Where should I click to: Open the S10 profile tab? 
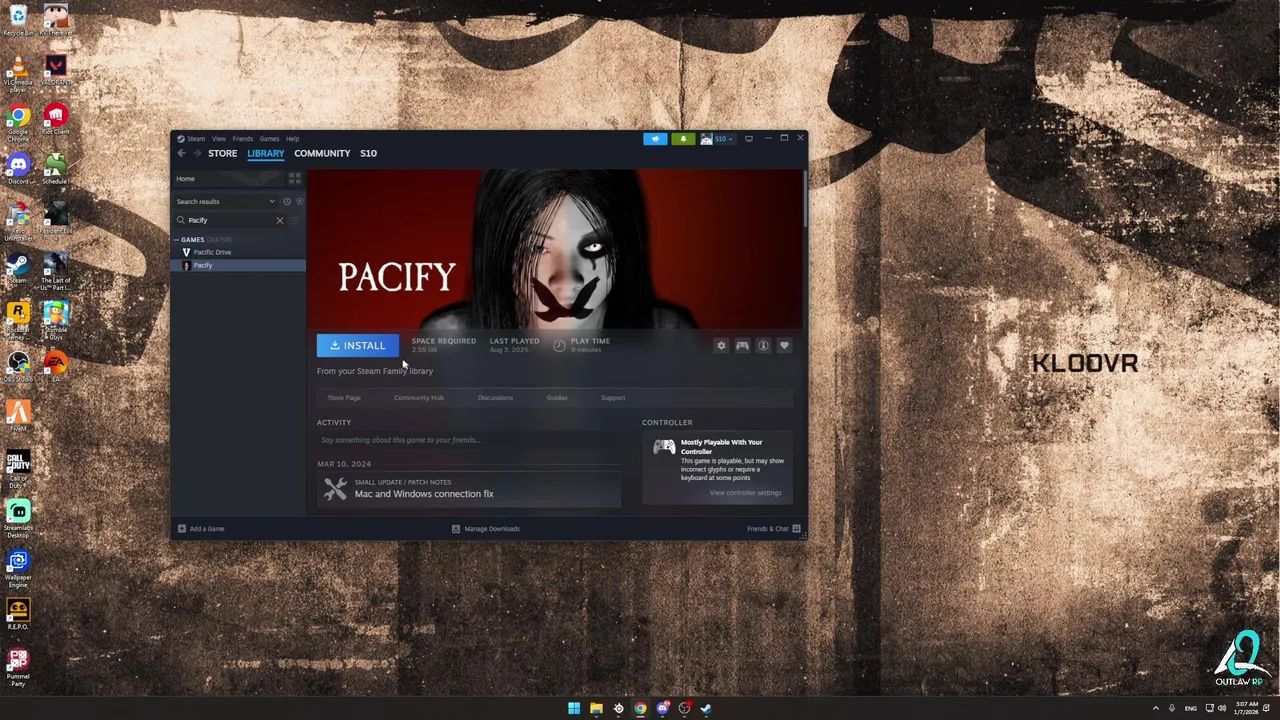(x=368, y=153)
